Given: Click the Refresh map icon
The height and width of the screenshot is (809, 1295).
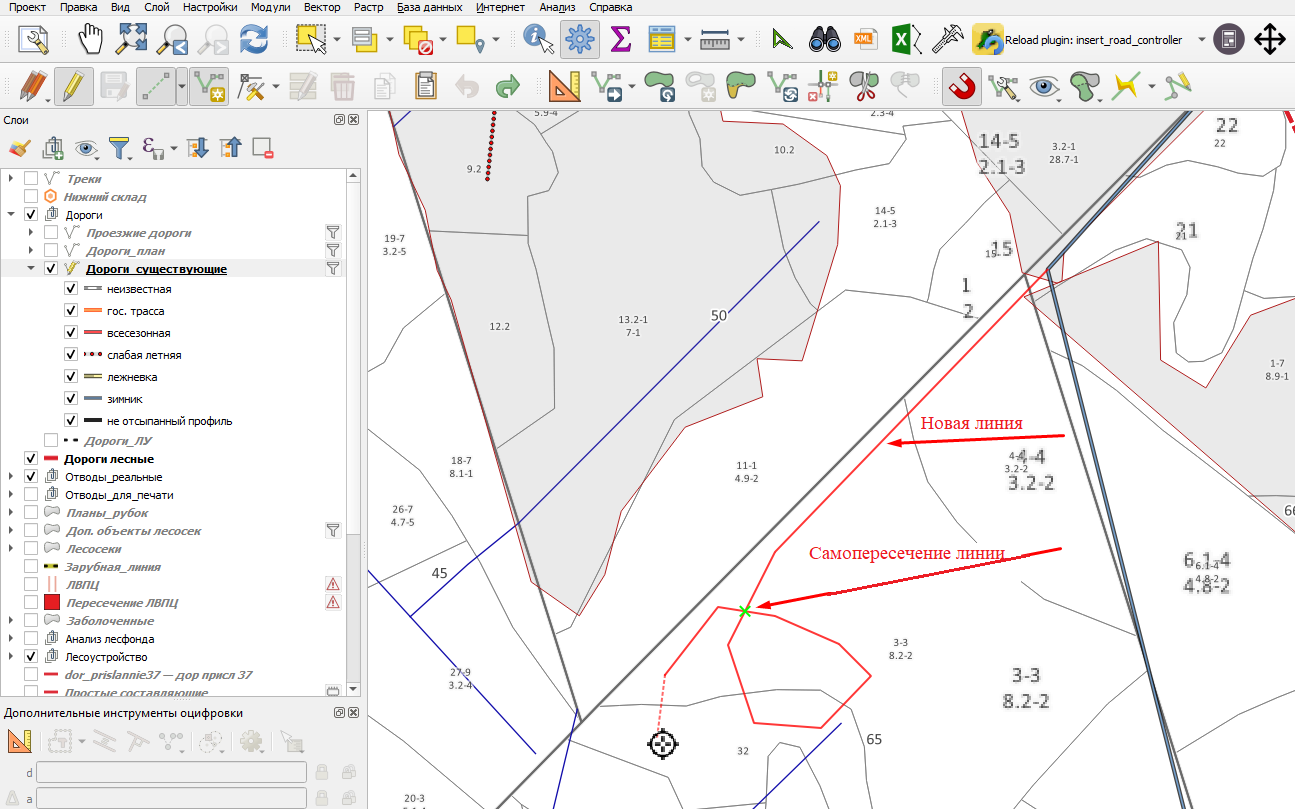Looking at the screenshot, I should pyautogui.click(x=254, y=40).
